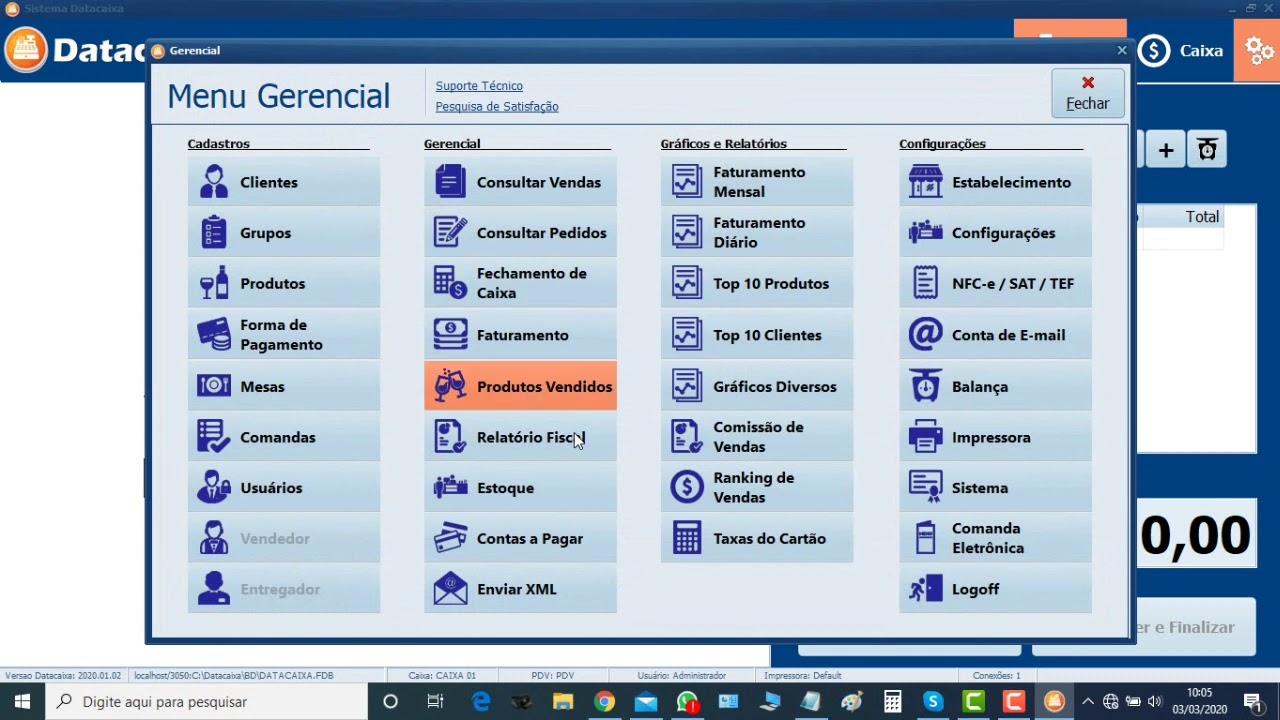This screenshot has height=720, width=1280.
Task: Click the Gráficos Diversos icon
Action: click(687, 386)
